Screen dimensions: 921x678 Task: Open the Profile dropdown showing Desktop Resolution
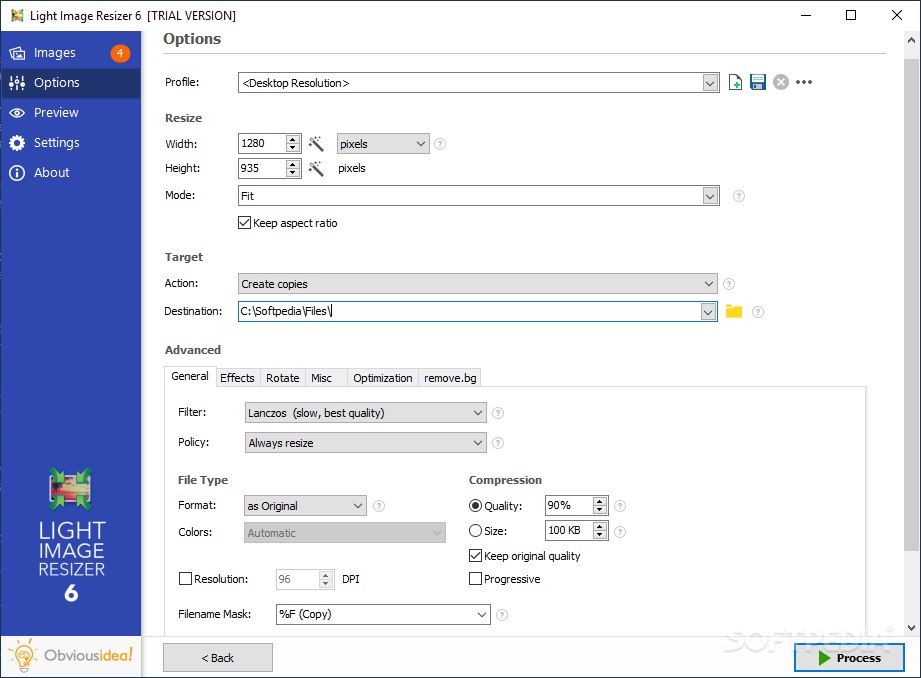click(478, 83)
